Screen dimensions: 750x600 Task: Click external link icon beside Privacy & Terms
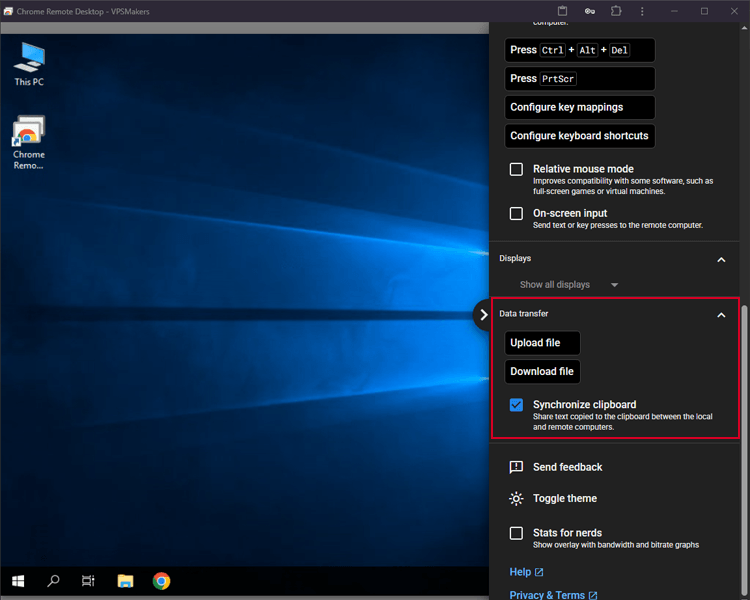click(x=593, y=595)
